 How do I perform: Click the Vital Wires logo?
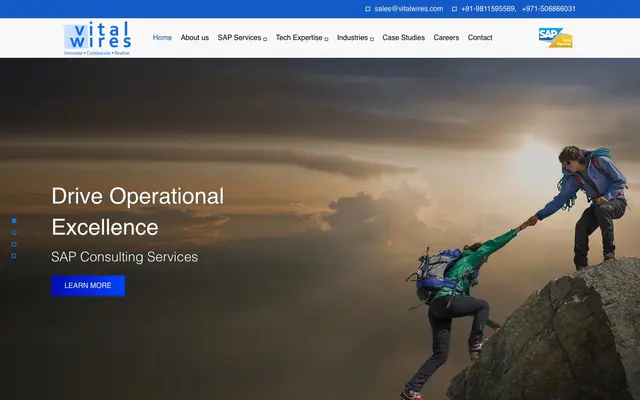(x=97, y=38)
